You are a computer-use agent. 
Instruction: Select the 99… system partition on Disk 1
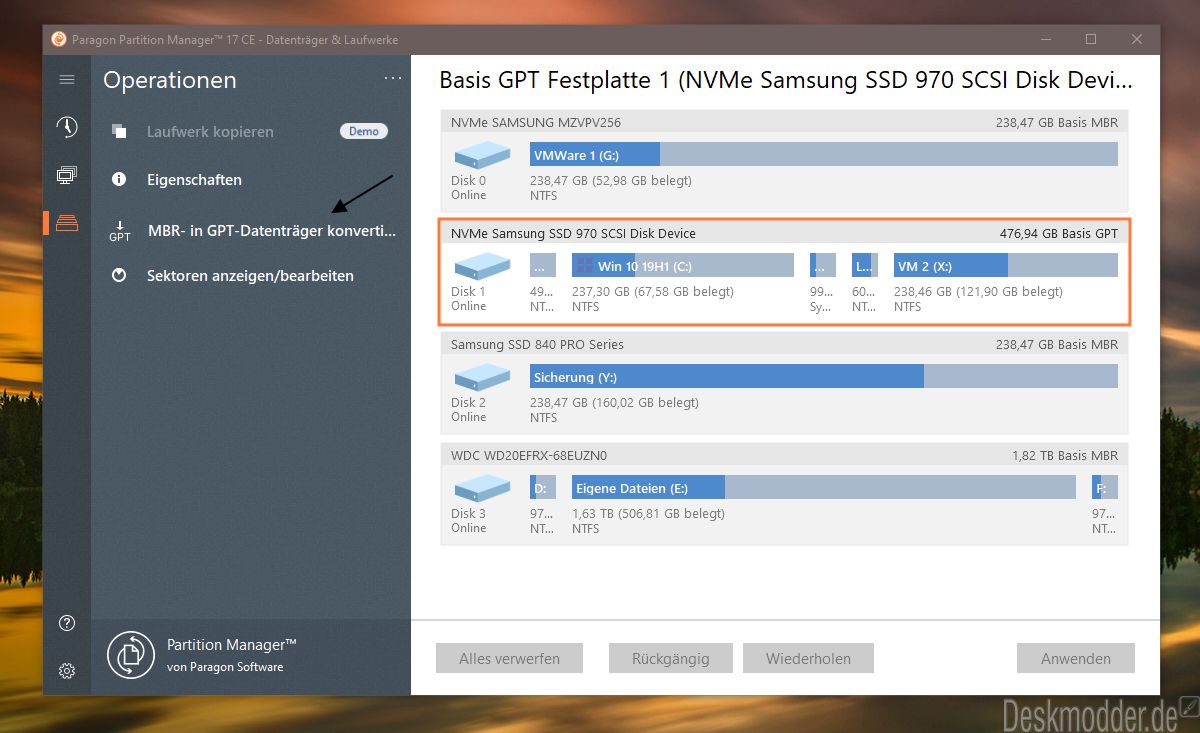click(x=823, y=266)
